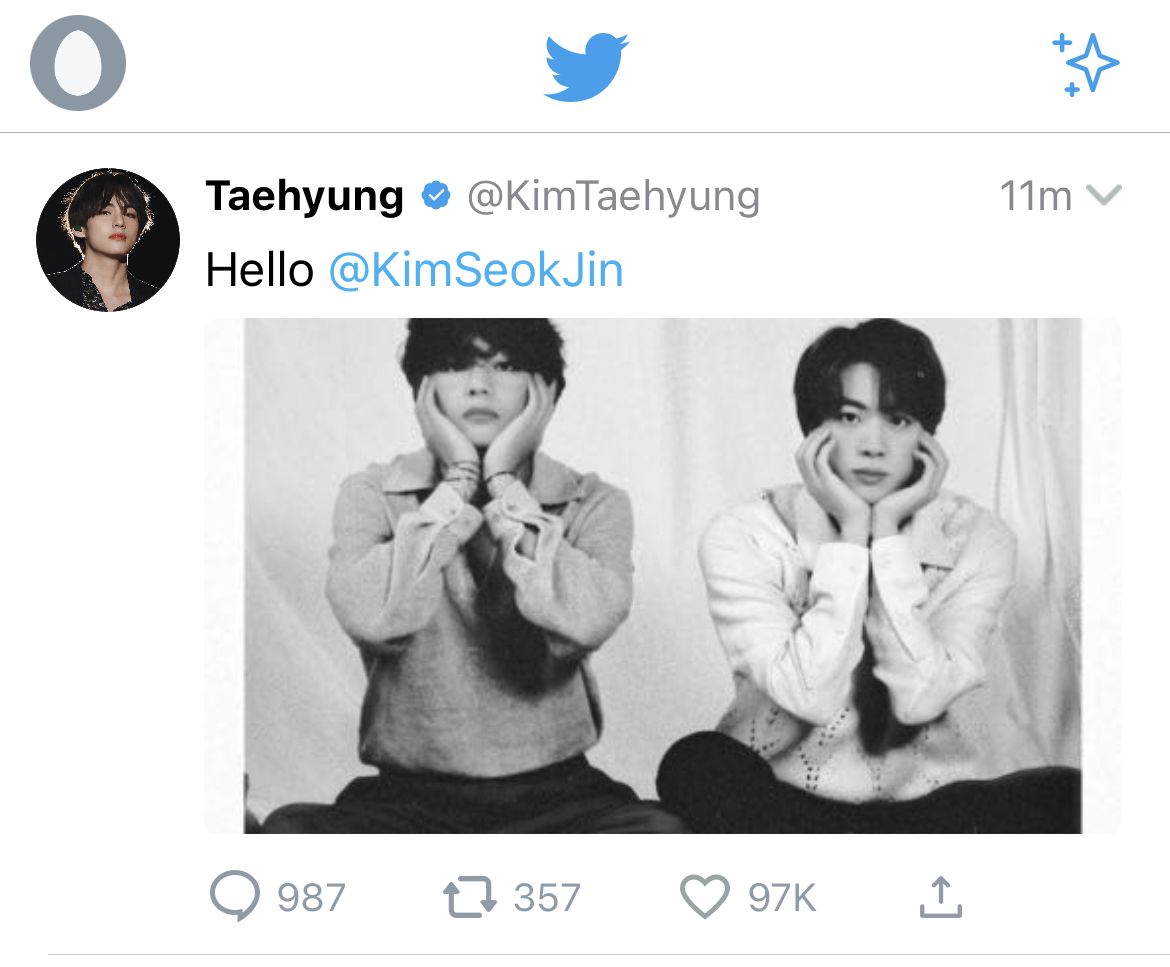This screenshot has height=967, width=1170.
Task: Click the sparkle latest tweets icon
Action: pos(1085,64)
